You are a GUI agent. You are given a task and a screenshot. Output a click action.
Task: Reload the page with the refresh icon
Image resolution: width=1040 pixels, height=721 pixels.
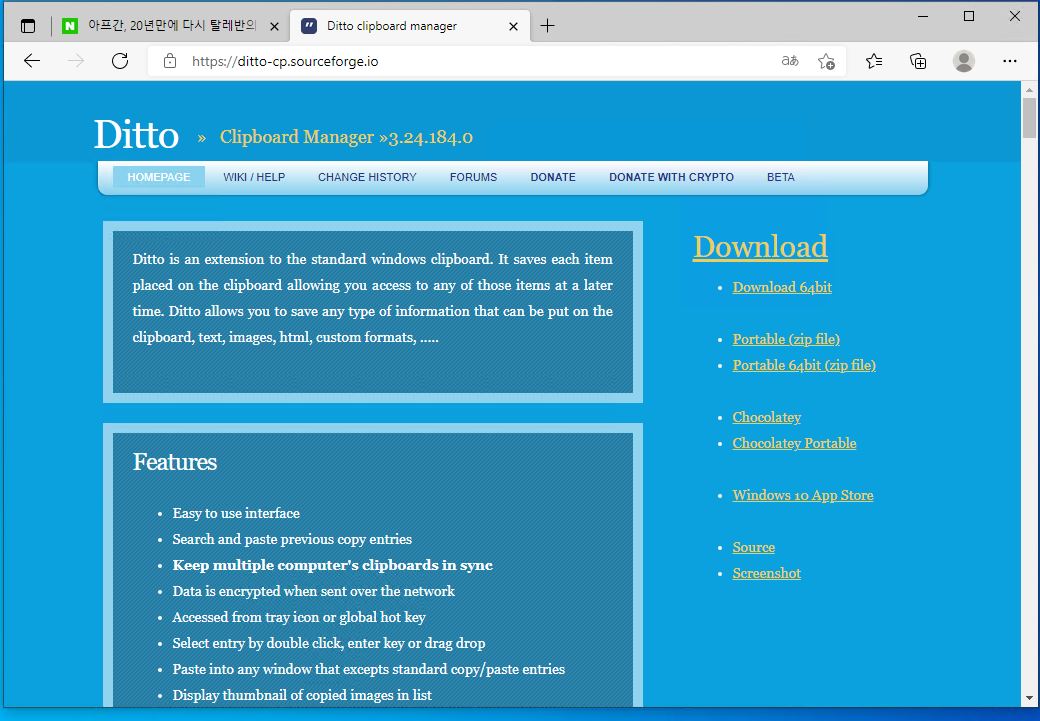click(x=120, y=62)
